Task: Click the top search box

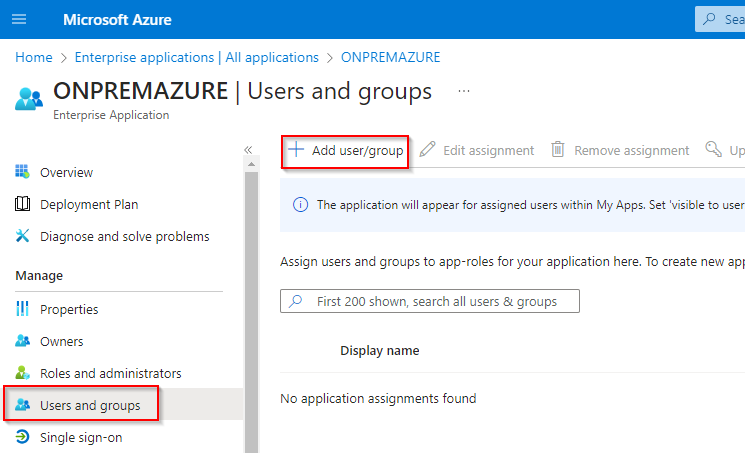Action: pyautogui.click(x=720, y=19)
